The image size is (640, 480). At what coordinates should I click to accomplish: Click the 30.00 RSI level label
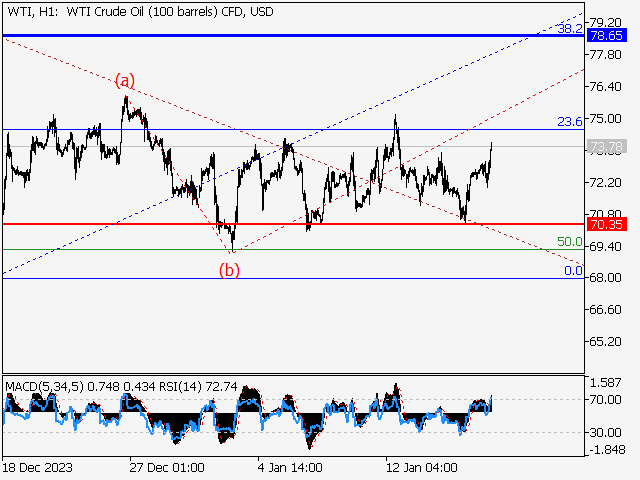605,432
